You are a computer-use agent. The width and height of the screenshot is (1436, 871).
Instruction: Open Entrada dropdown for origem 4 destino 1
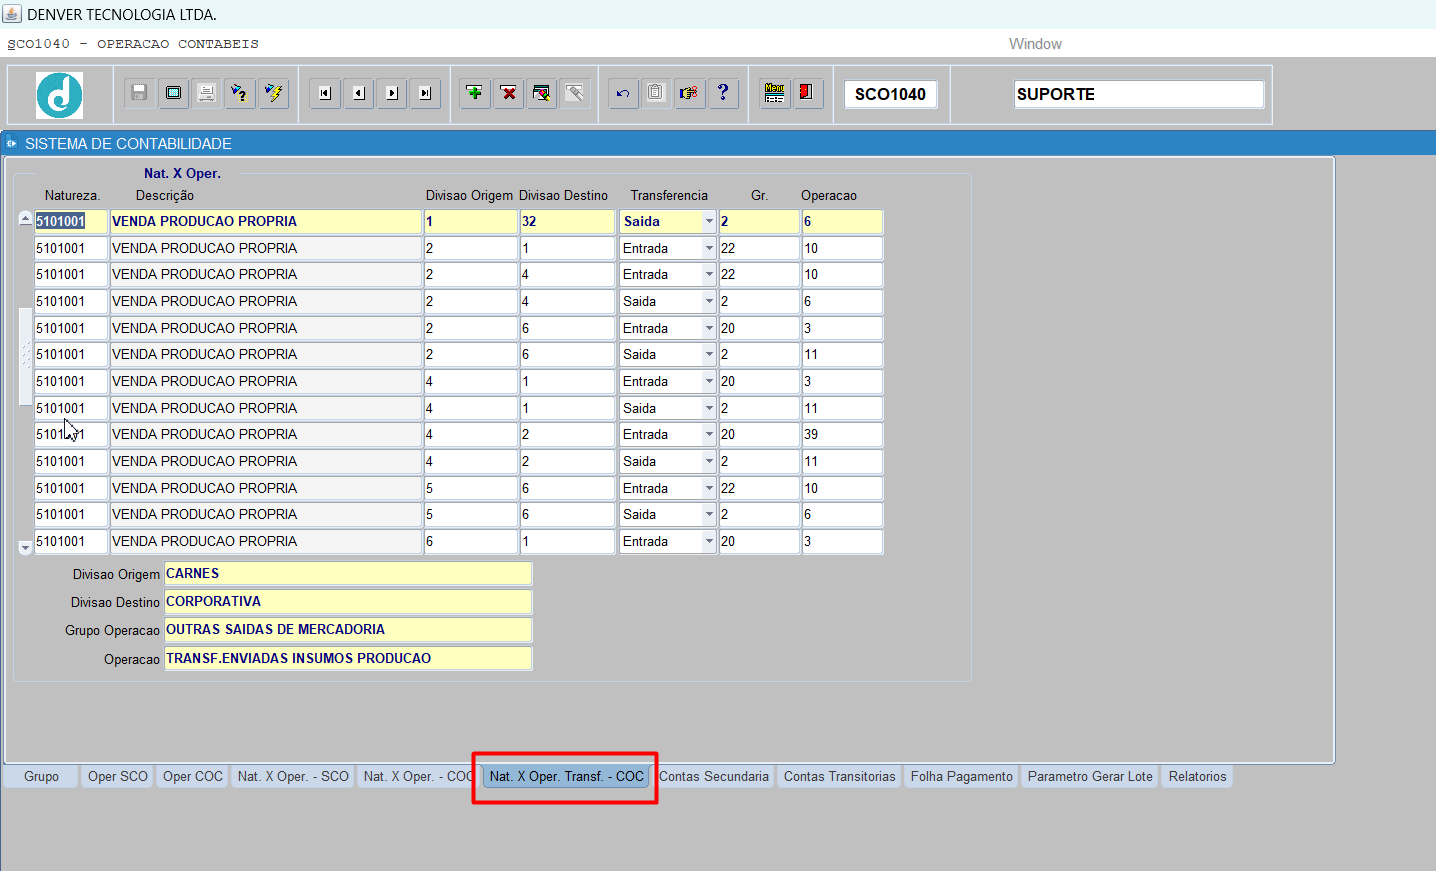[x=709, y=381]
